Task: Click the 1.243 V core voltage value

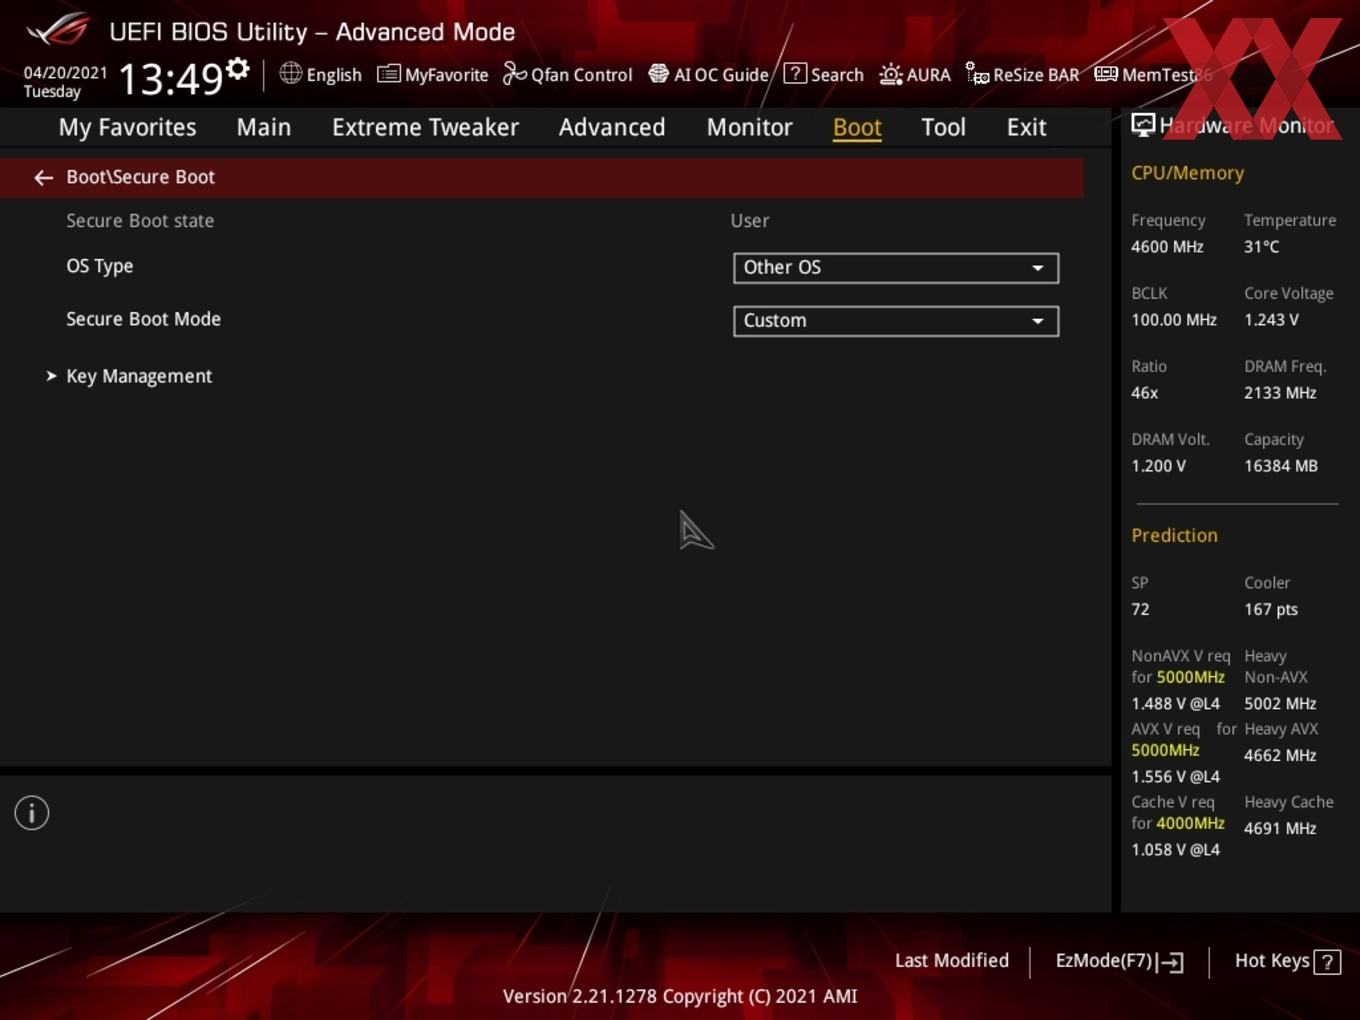Action: click(1271, 320)
